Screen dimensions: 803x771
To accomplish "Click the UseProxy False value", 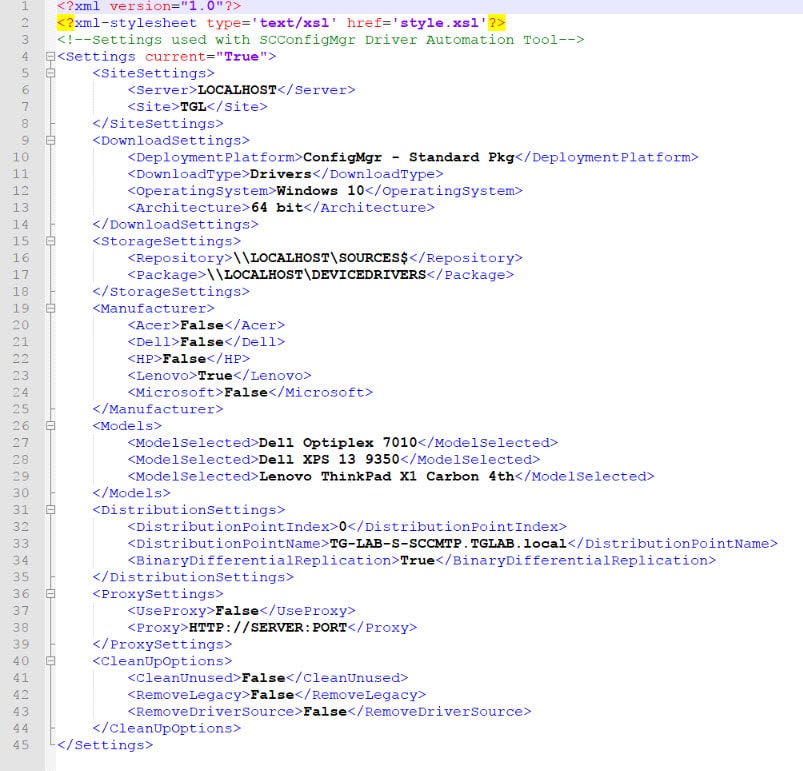I will click(237, 611).
